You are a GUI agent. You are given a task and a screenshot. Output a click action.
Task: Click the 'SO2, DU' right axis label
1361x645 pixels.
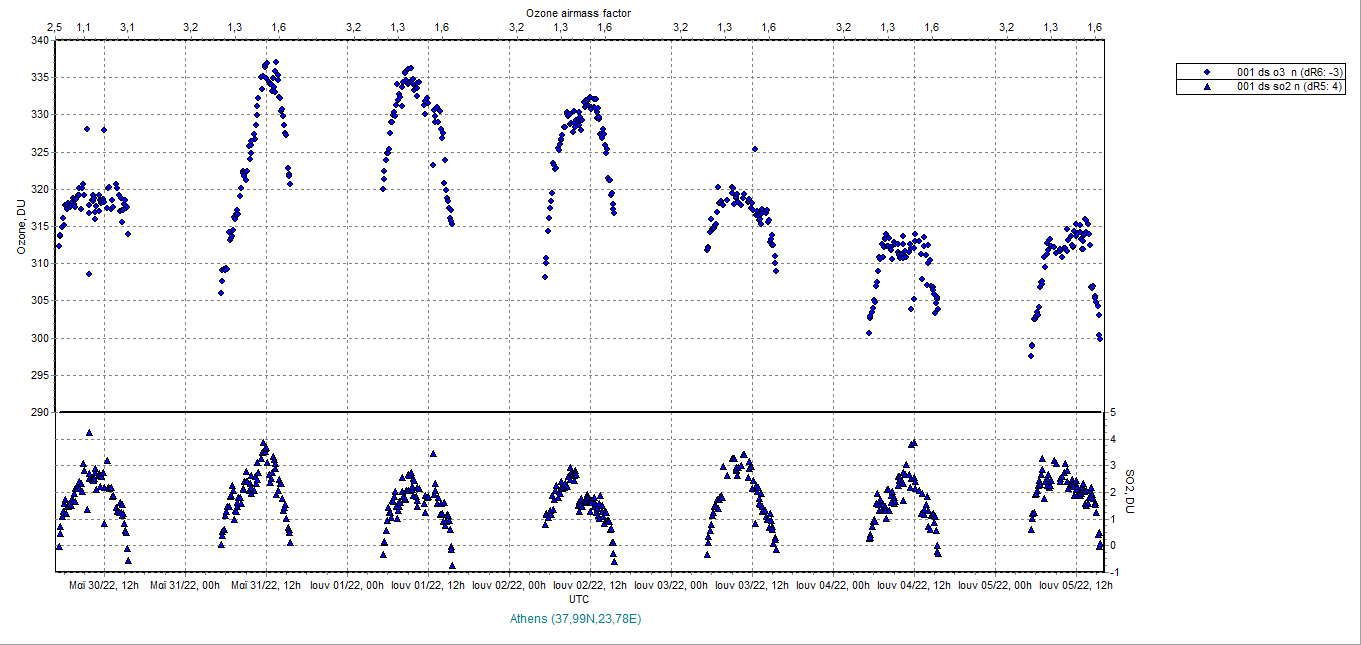point(1129,491)
